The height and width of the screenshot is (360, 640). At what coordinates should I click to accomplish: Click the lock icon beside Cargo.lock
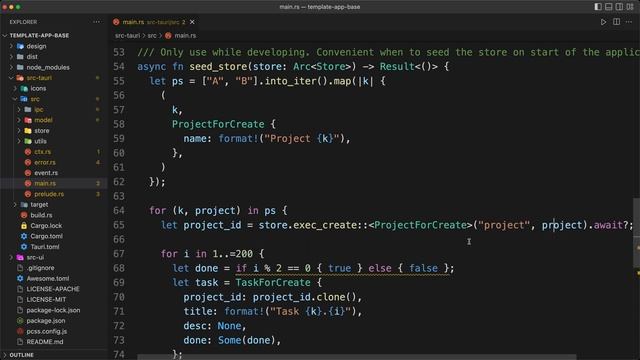[x=24, y=226]
